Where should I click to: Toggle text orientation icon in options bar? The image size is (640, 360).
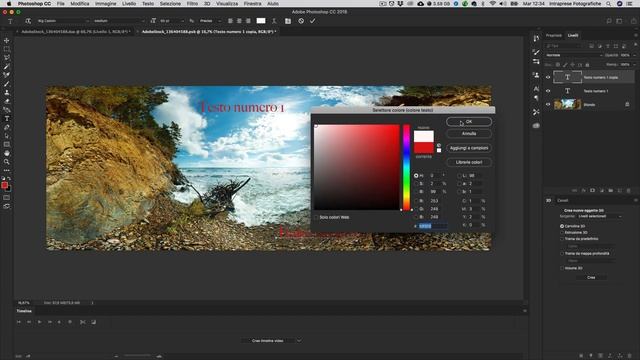[28, 21]
